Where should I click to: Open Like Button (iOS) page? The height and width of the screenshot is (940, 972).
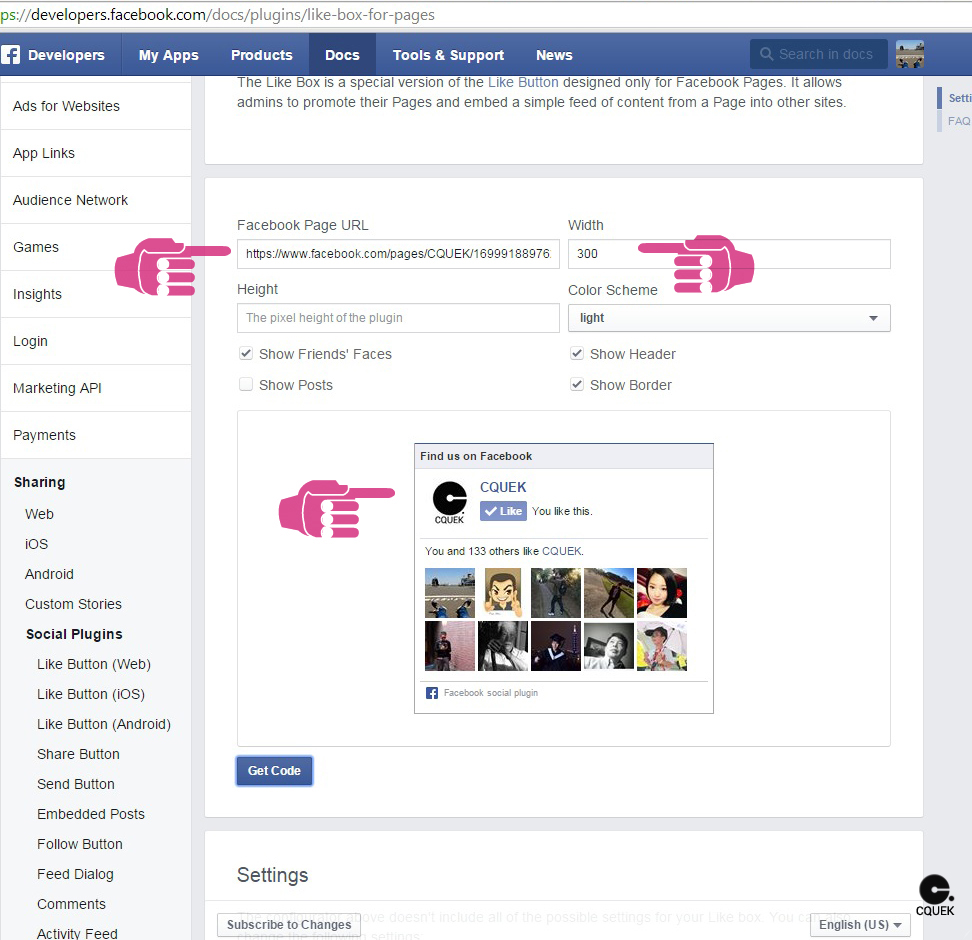coord(91,694)
